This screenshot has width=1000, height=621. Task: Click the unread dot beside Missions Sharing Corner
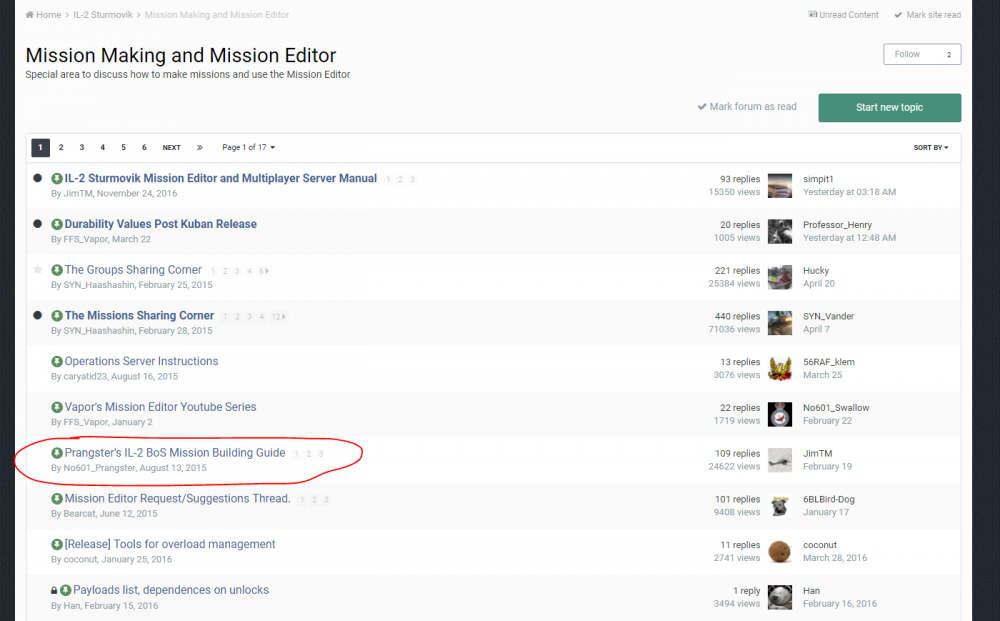(x=38, y=316)
